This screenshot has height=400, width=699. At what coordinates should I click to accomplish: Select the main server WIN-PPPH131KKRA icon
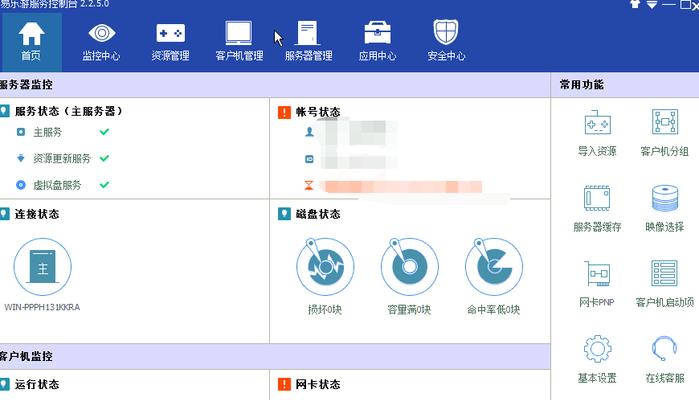42,267
